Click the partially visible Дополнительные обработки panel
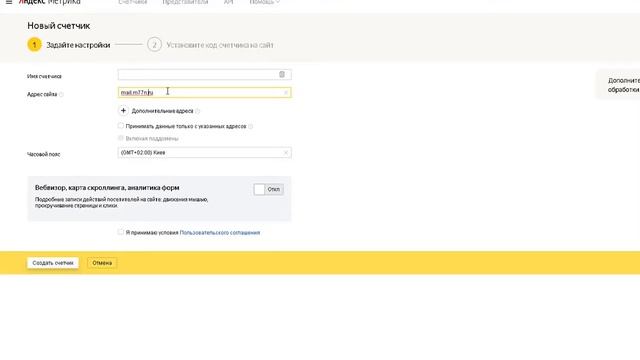The width and height of the screenshot is (640, 360). point(618,85)
